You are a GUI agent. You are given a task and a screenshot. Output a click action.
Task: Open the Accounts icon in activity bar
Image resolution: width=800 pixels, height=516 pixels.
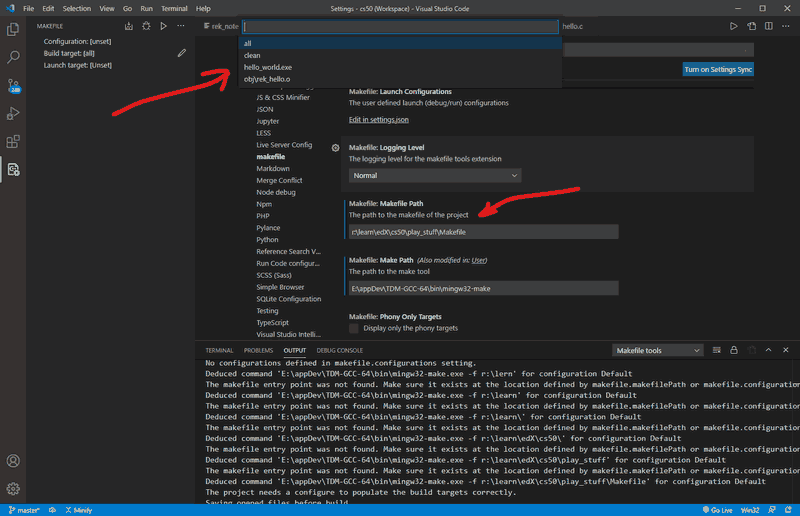[13, 461]
